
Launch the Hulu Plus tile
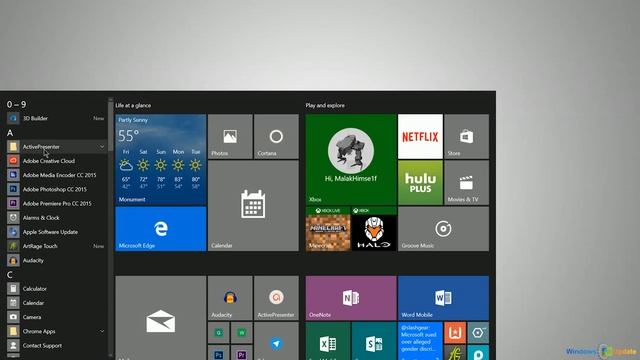tap(420, 182)
